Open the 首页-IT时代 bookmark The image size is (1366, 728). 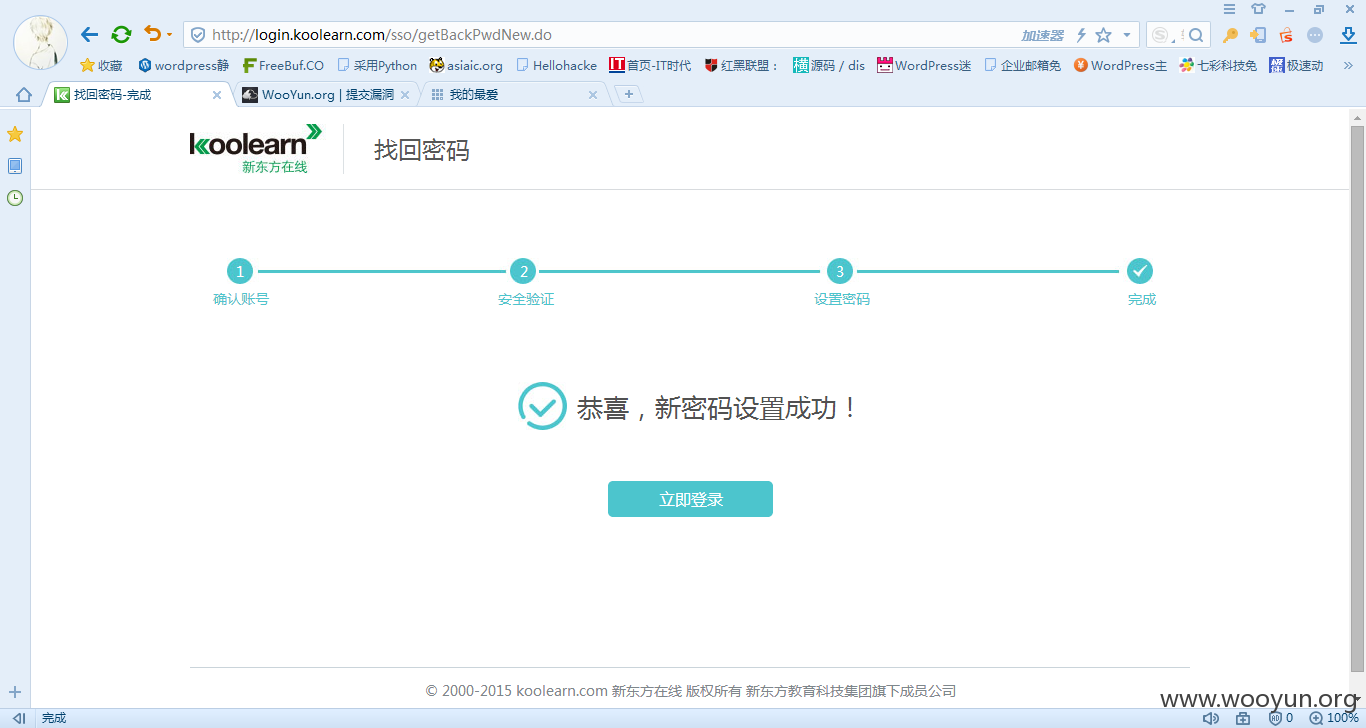(650, 65)
